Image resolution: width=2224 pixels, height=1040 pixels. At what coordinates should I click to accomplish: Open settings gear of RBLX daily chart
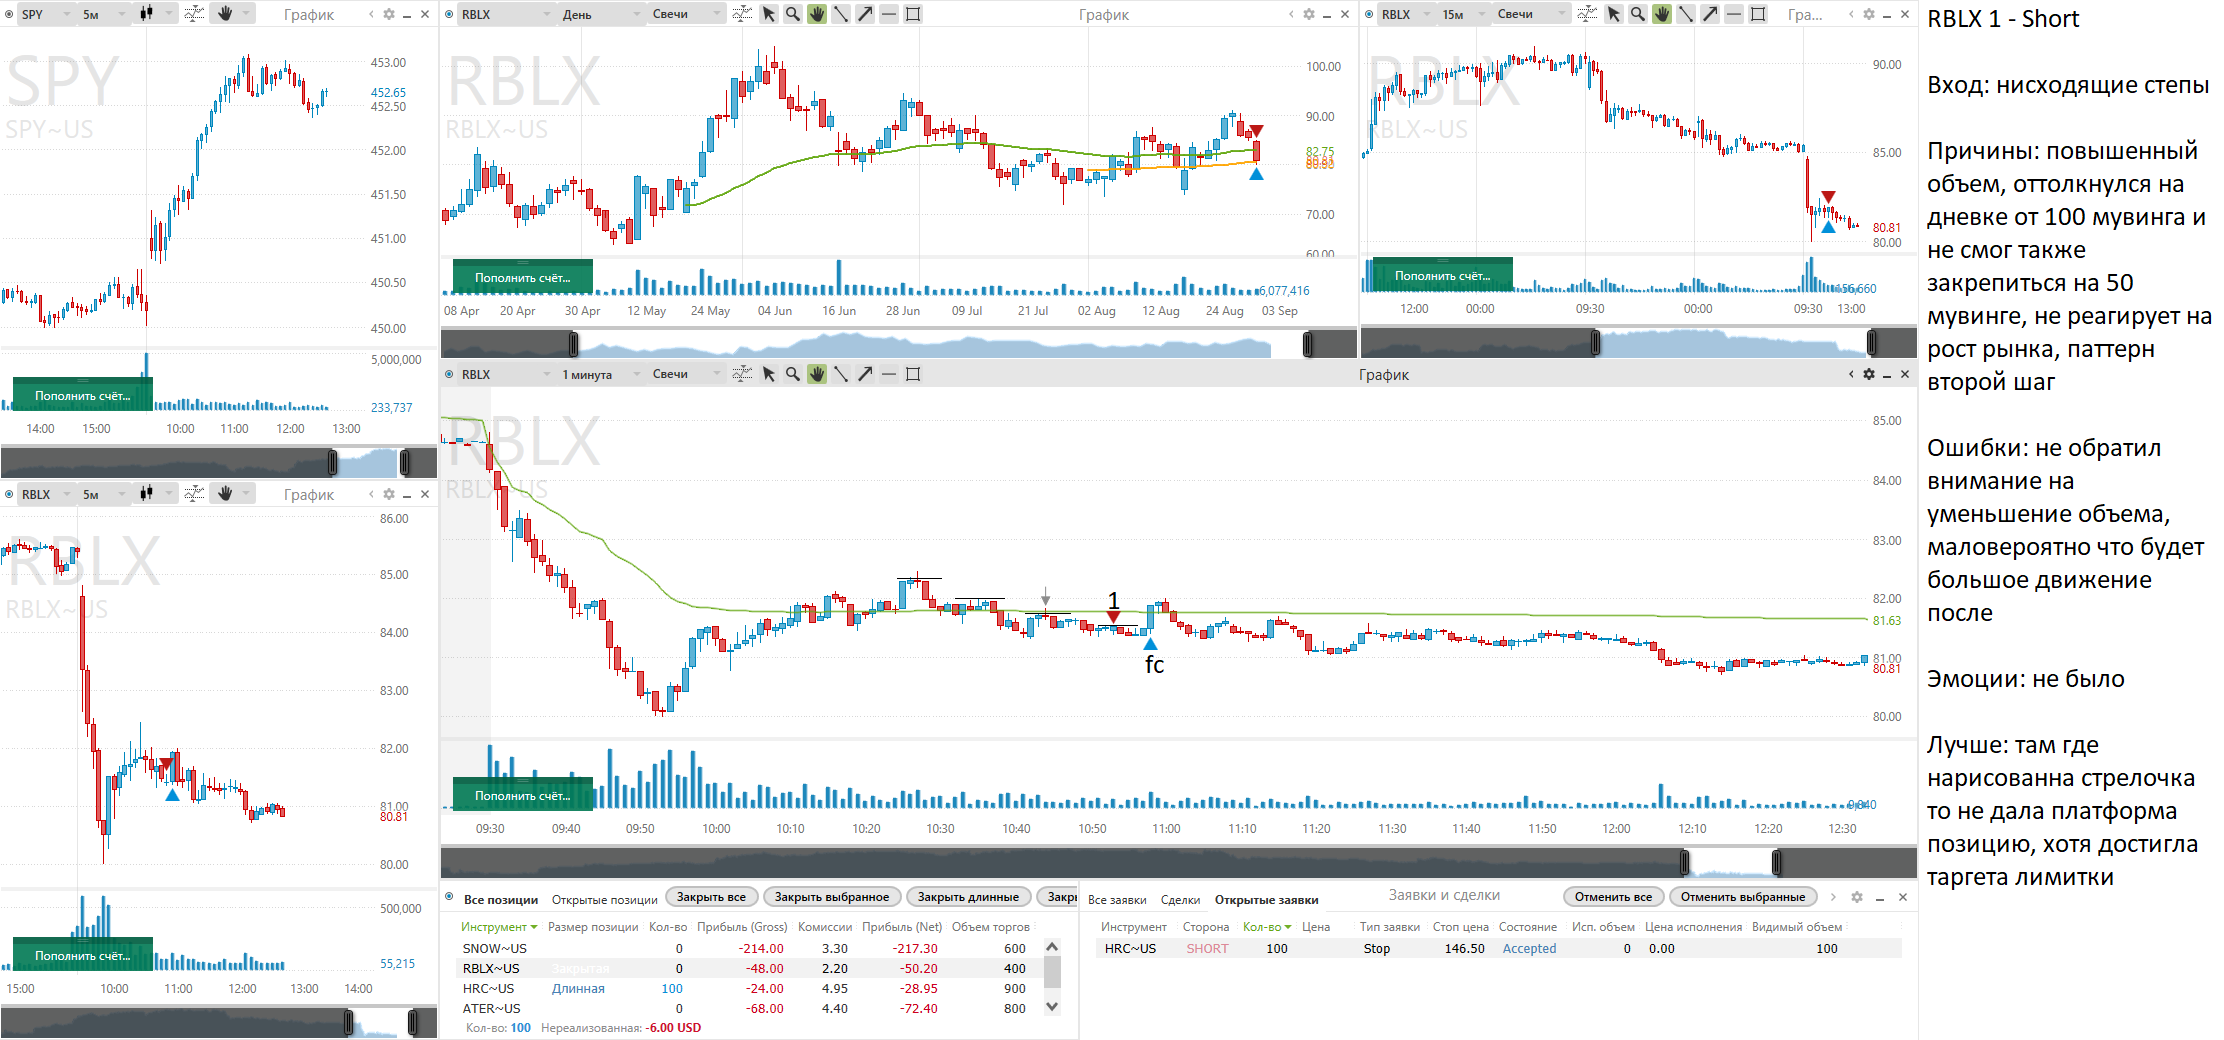pyautogui.click(x=1308, y=14)
